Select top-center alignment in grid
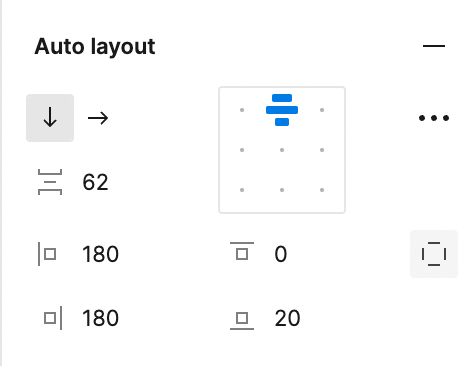 coord(282,110)
